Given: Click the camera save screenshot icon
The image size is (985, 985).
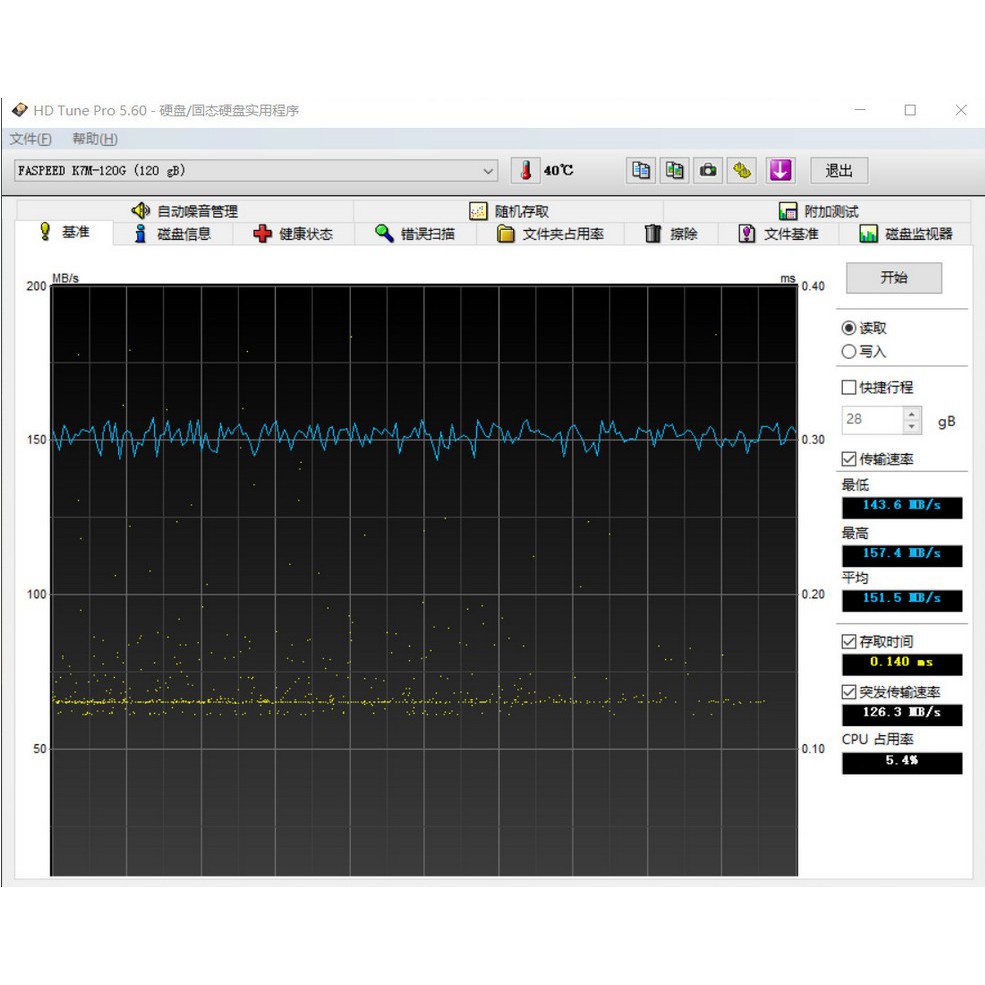Looking at the screenshot, I should point(708,170).
